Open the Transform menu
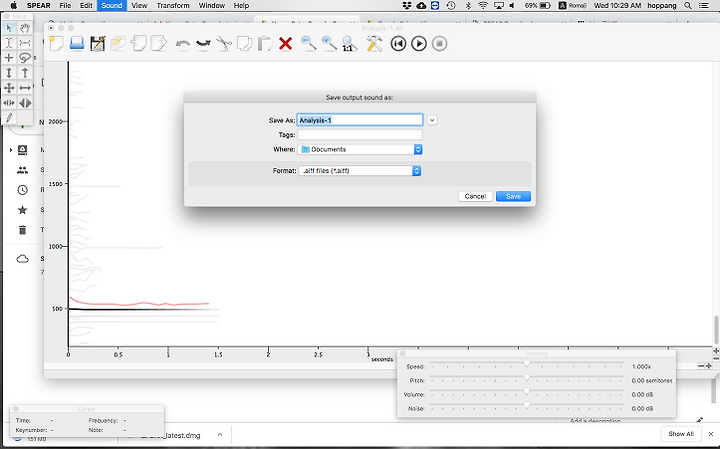 tap(173, 6)
